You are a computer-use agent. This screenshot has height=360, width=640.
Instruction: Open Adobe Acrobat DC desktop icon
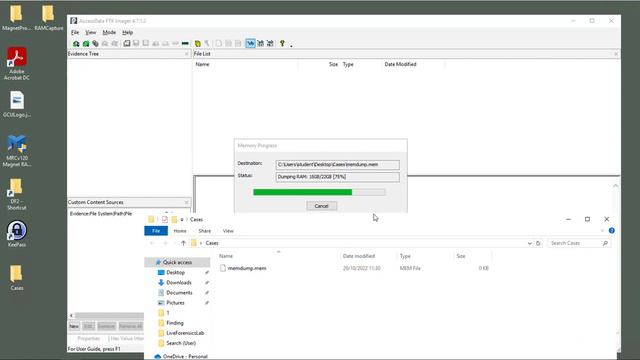[17, 64]
